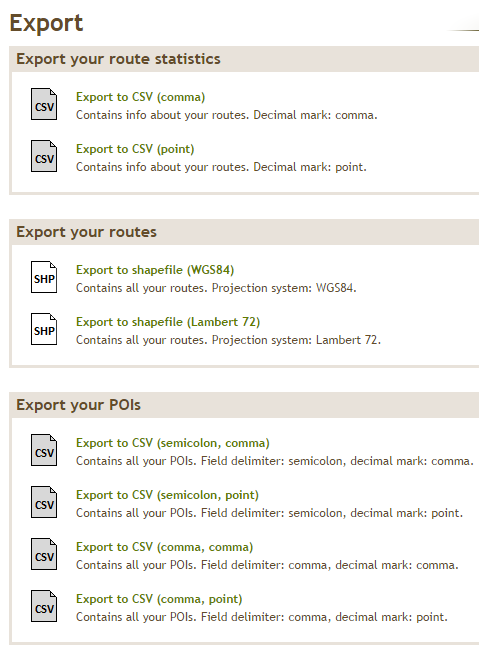Click the CSV icon for point route statistics
The height and width of the screenshot is (656, 479).
[44, 156]
